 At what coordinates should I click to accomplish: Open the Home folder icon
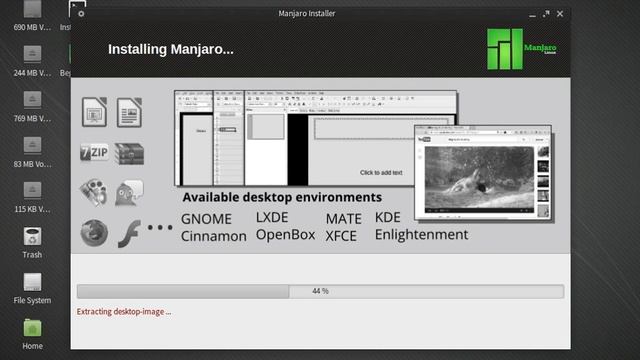pos(32,328)
